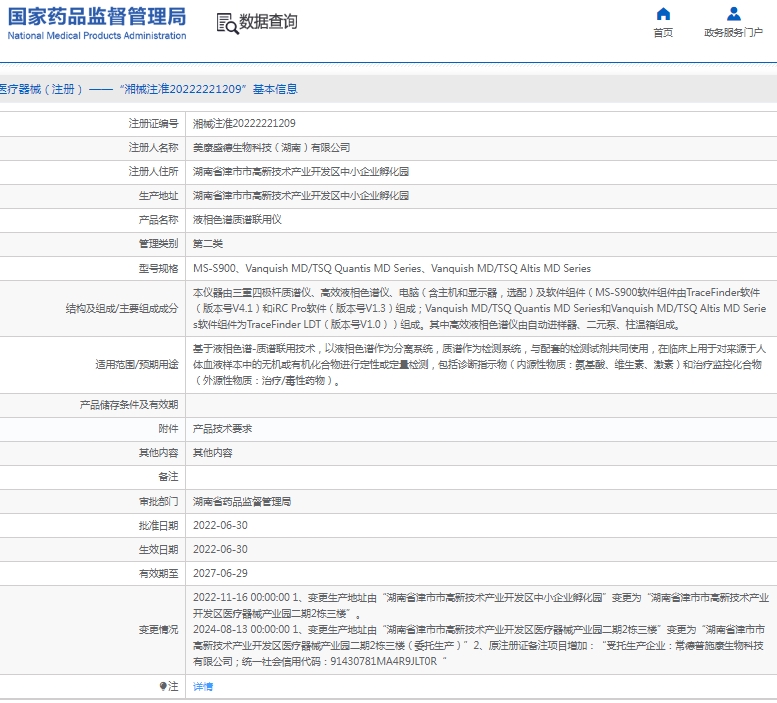Click the 备注 row label

click(168, 477)
